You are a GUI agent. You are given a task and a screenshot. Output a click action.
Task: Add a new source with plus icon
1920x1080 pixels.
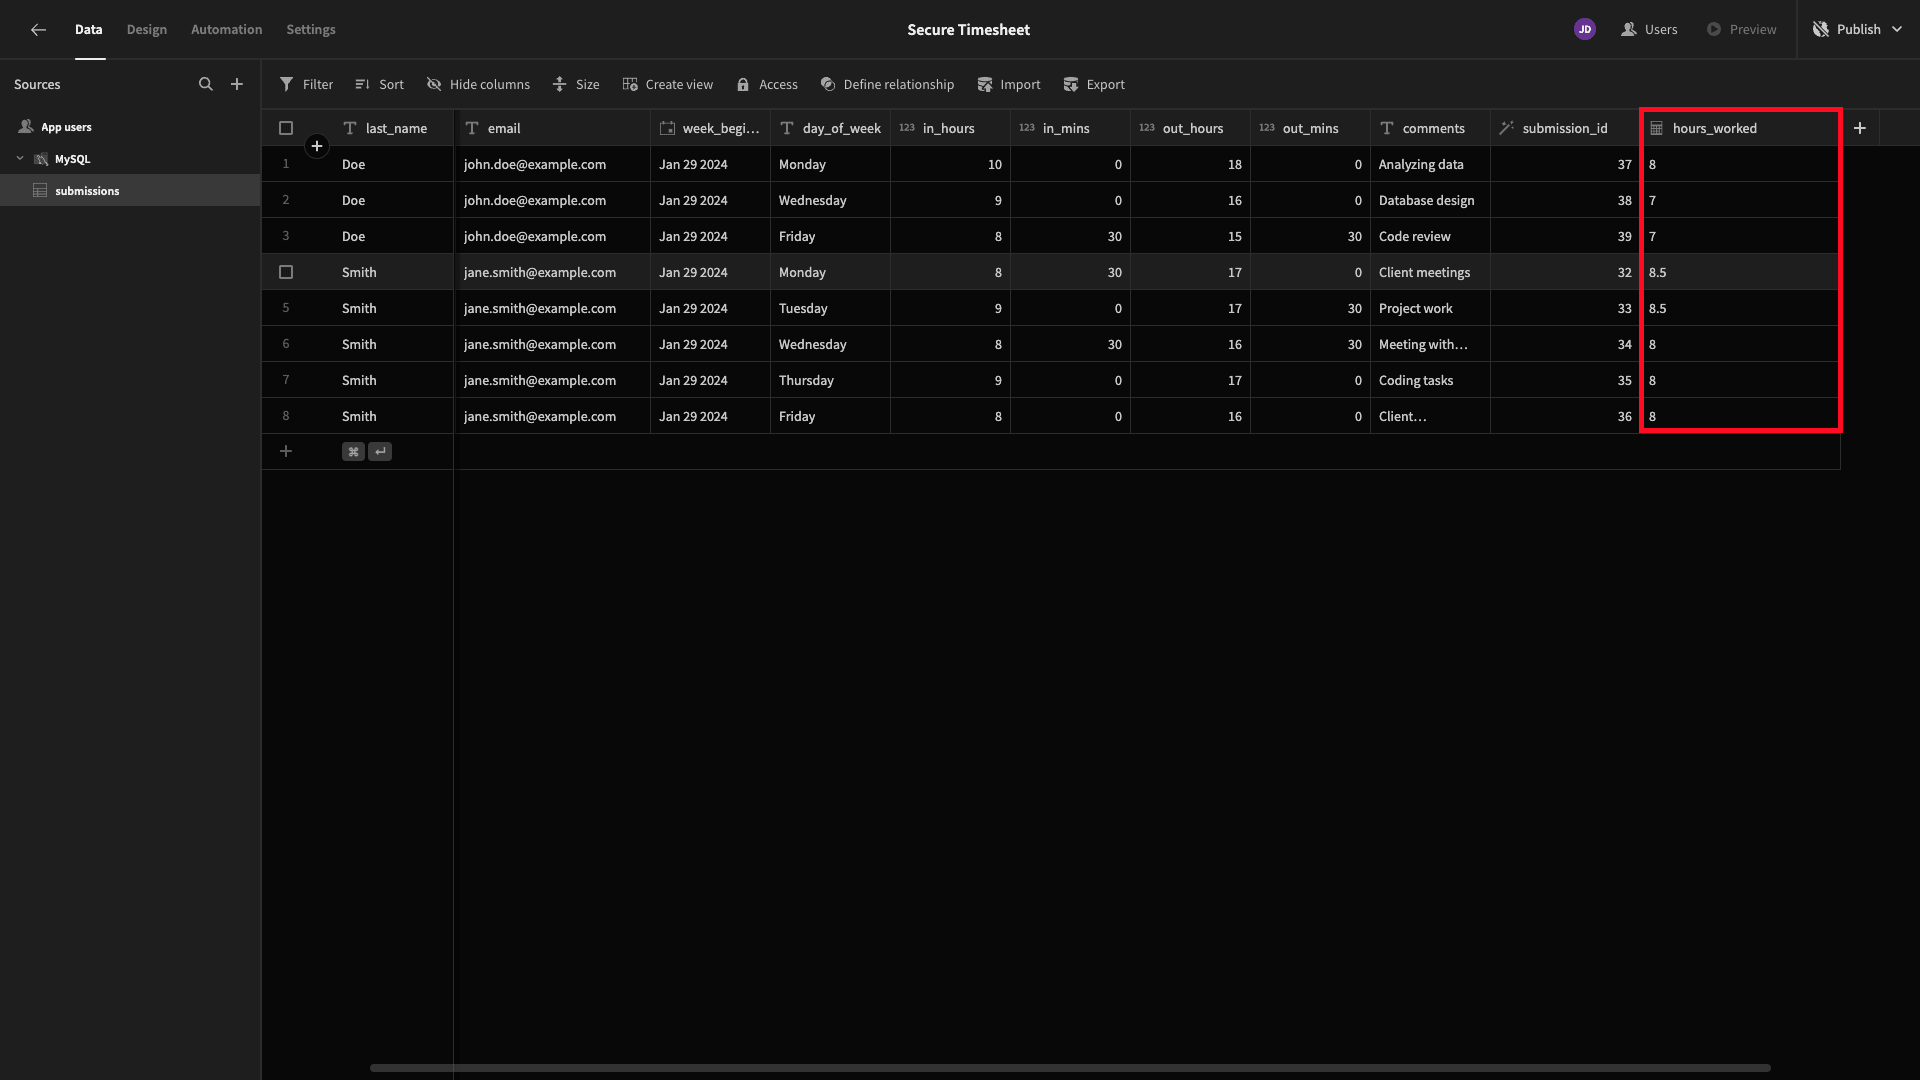pyautogui.click(x=237, y=84)
